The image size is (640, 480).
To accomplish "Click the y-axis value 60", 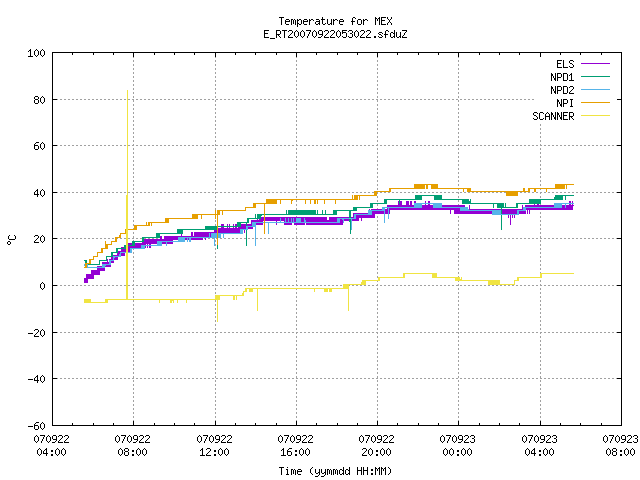I will click(x=40, y=146).
